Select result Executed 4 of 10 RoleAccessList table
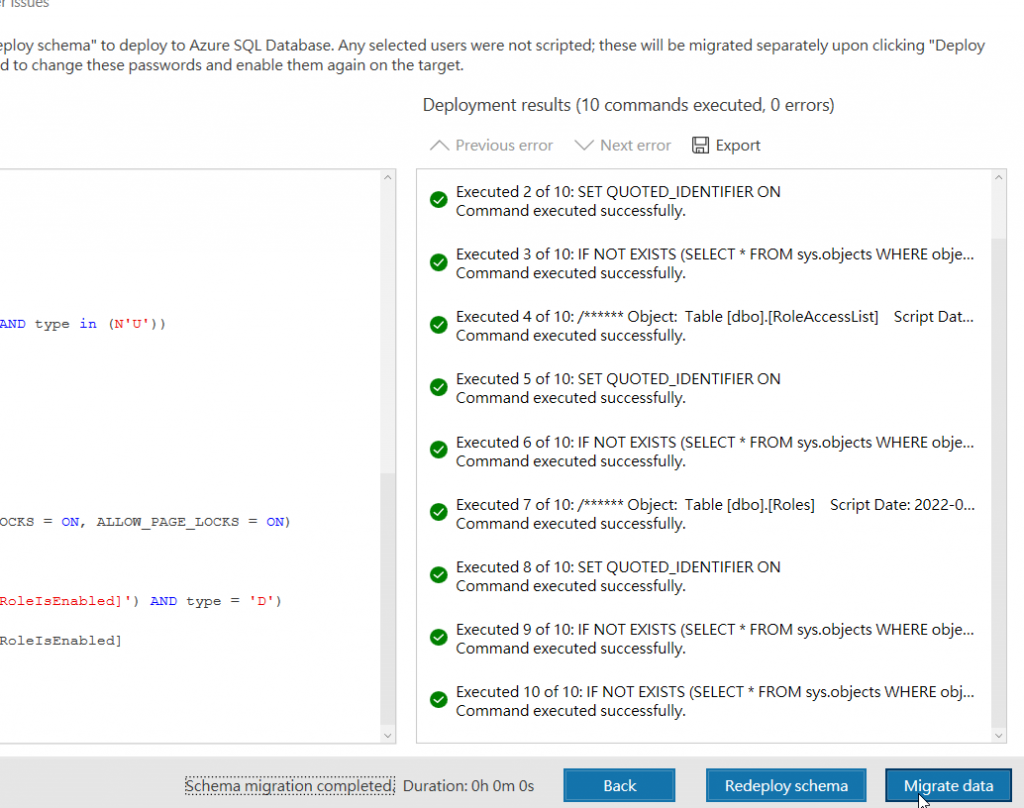 704,325
